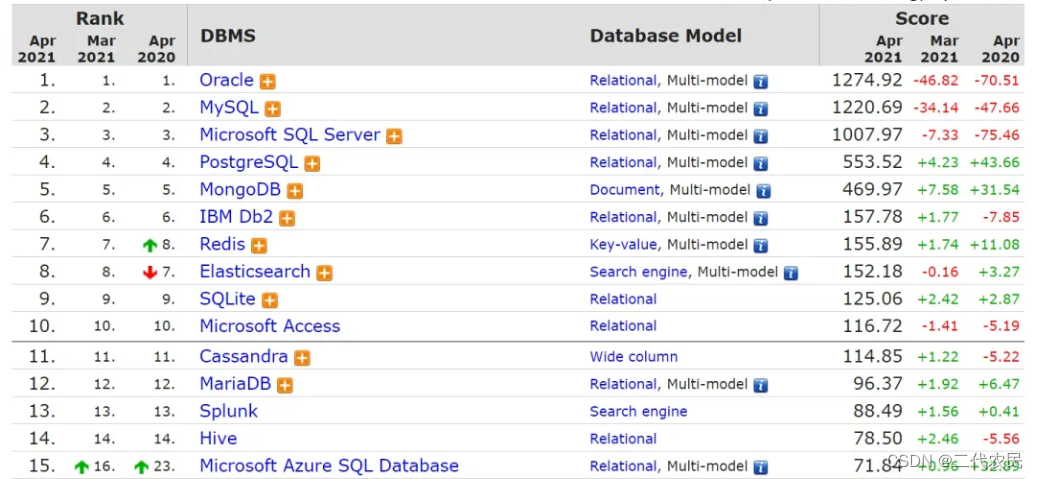Open the Redis link
Viewport: 1038px width, 479px height.
222,243
